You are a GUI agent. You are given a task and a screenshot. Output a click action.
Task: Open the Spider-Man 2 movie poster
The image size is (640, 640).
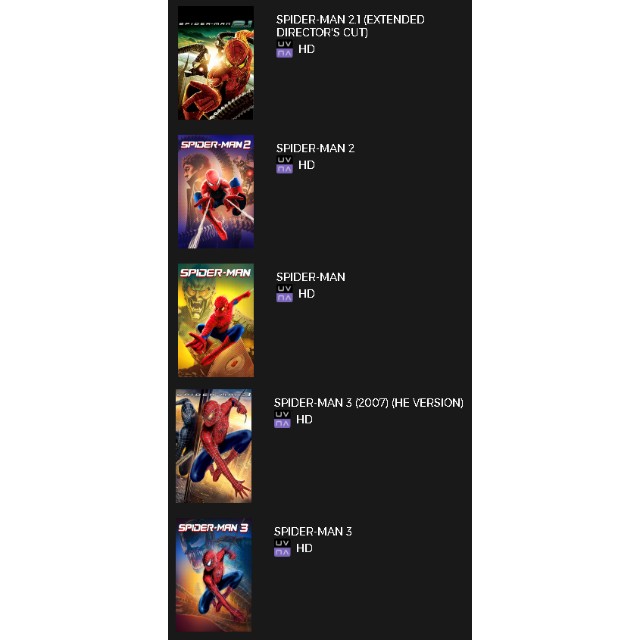click(216, 191)
